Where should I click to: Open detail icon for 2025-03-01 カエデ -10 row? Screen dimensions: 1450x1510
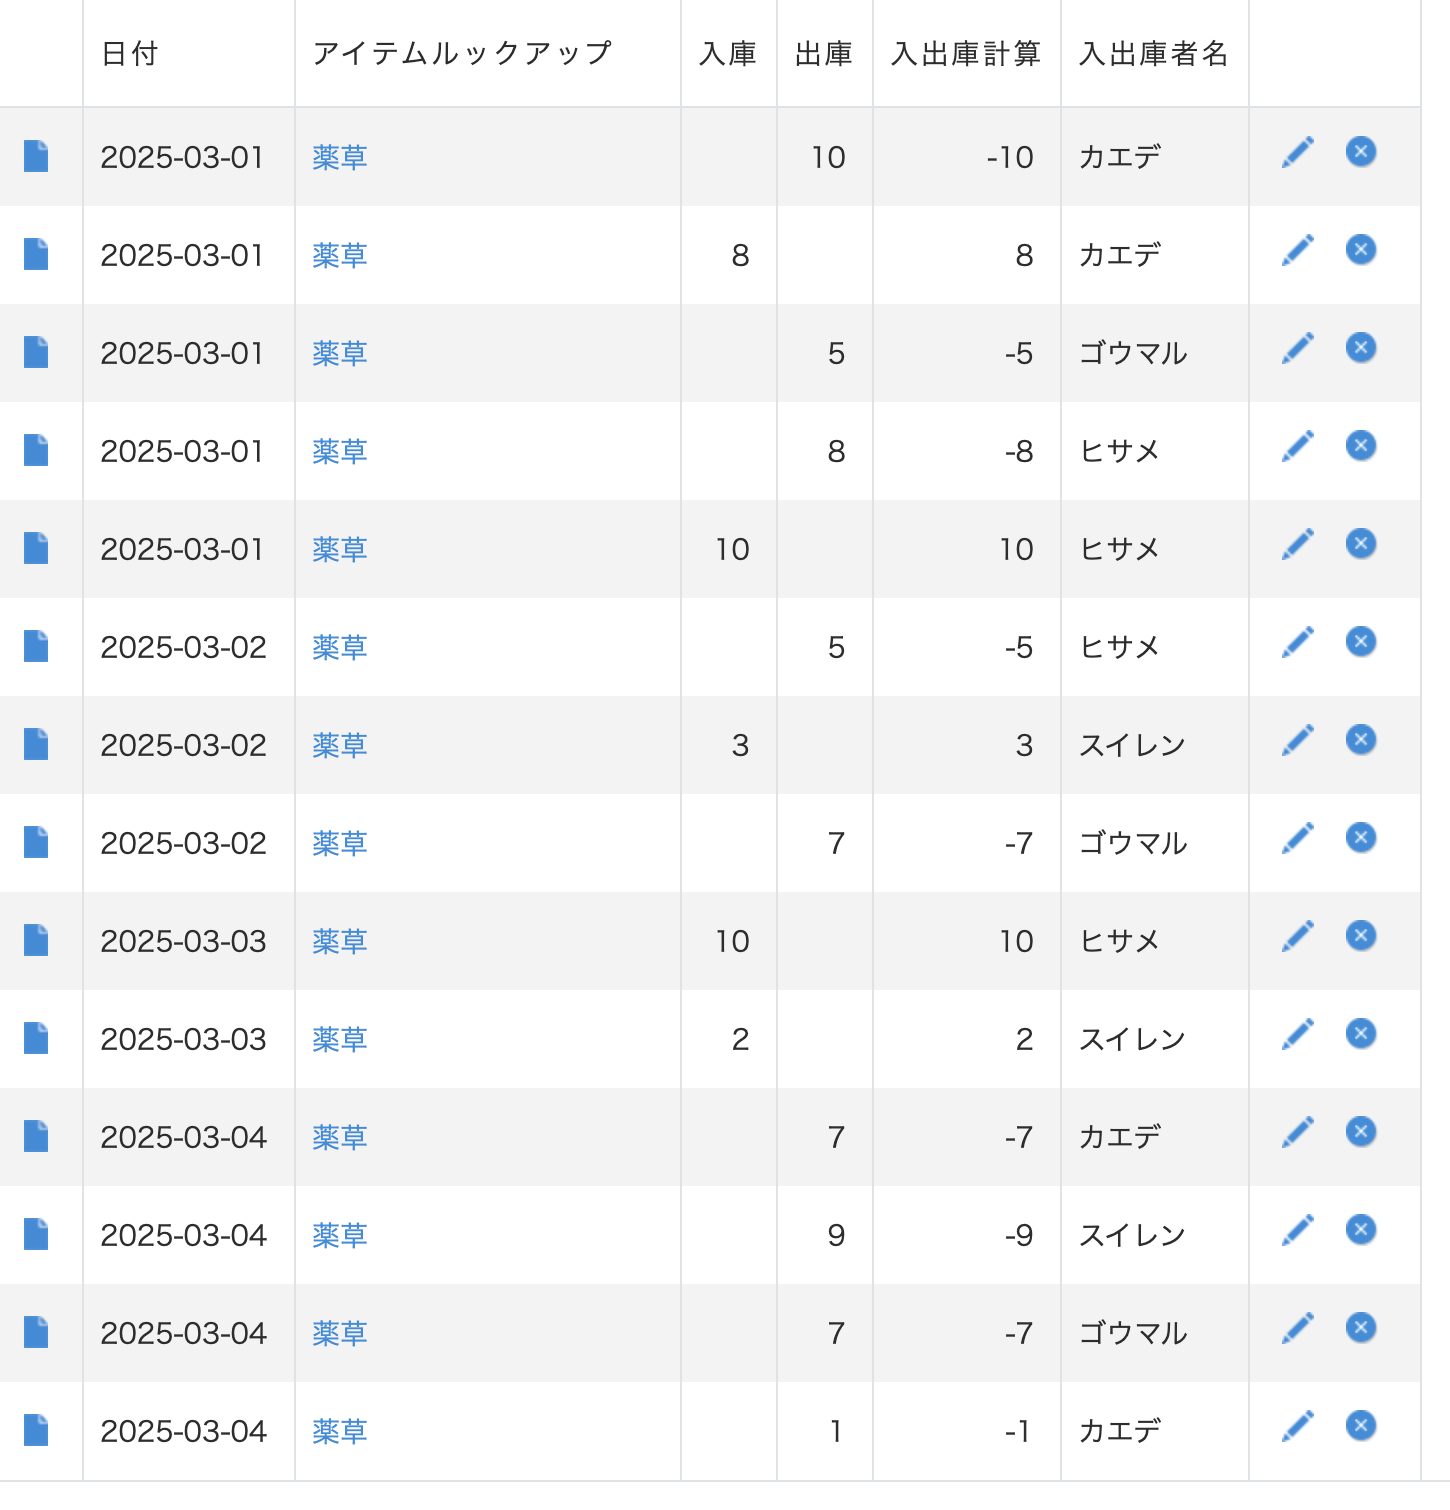click(36, 156)
